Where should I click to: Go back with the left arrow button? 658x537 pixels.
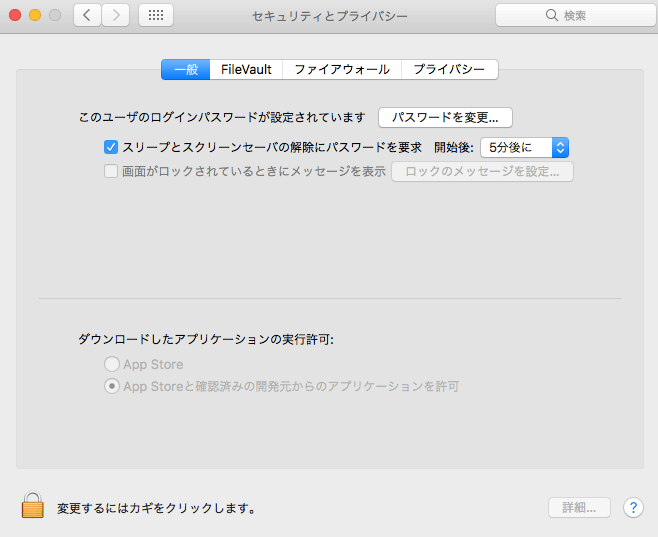tap(87, 16)
